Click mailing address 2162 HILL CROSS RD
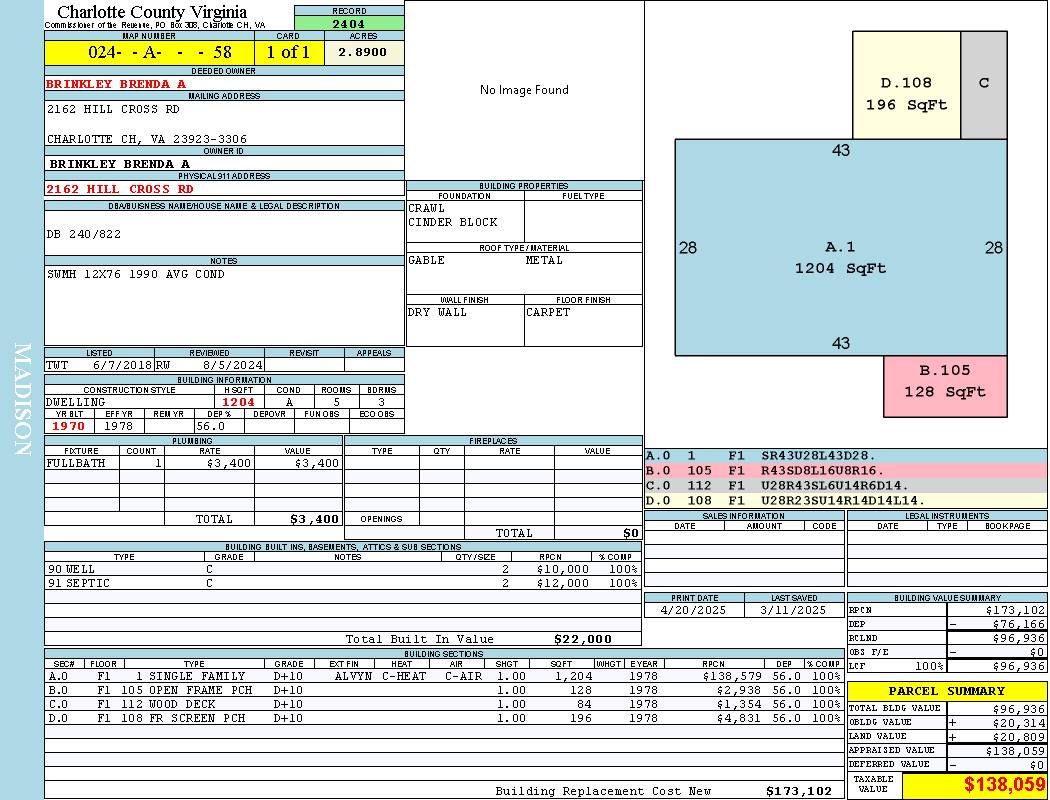The height and width of the screenshot is (800, 1050). tap(113, 108)
